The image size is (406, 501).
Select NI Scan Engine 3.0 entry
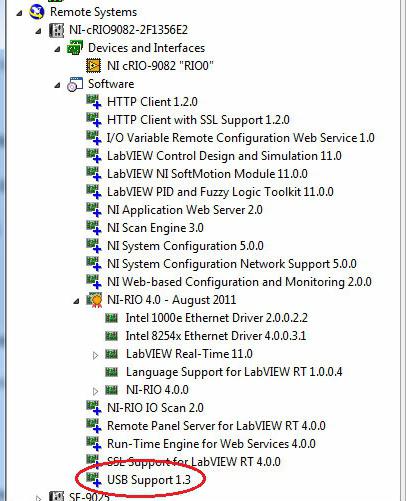pyautogui.click(x=155, y=228)
